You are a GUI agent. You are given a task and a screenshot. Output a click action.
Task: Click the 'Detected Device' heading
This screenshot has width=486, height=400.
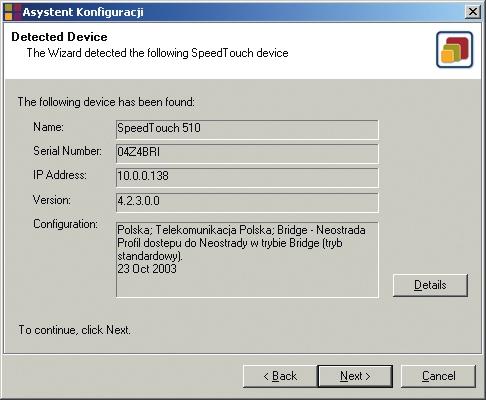pos(59,37)
